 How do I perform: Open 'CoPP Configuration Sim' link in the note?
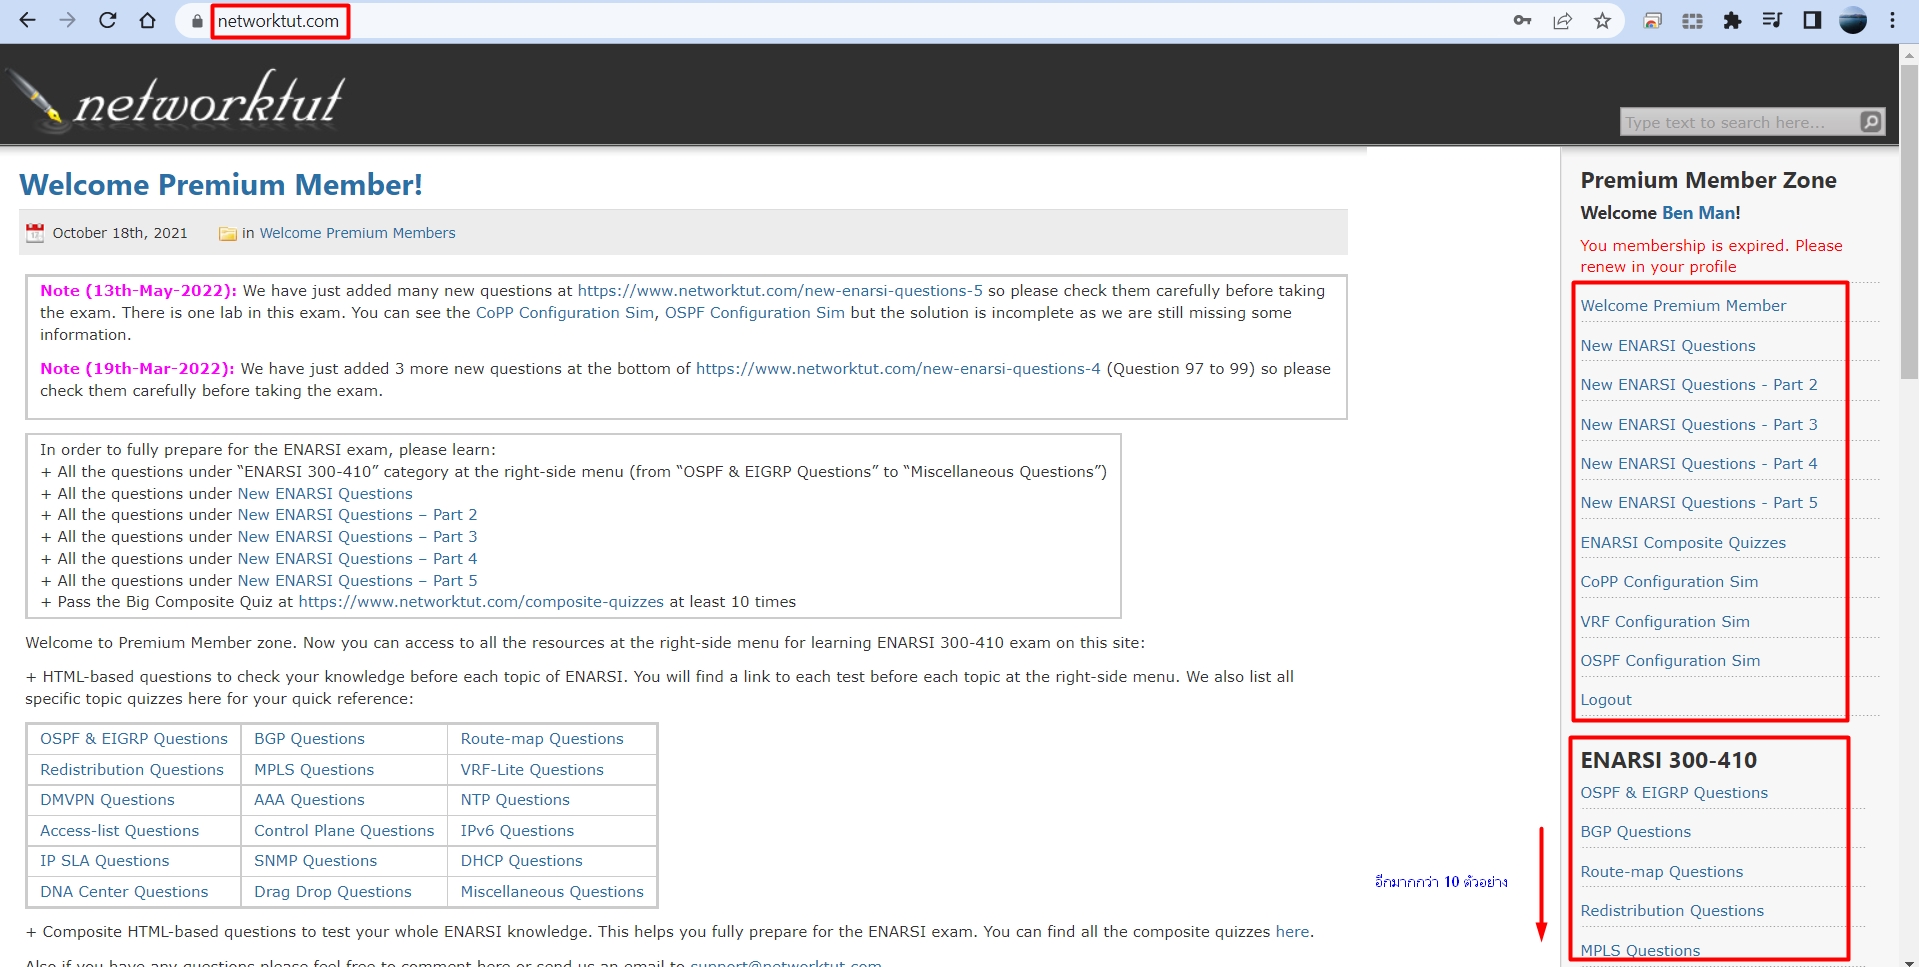tap(565, 313)
